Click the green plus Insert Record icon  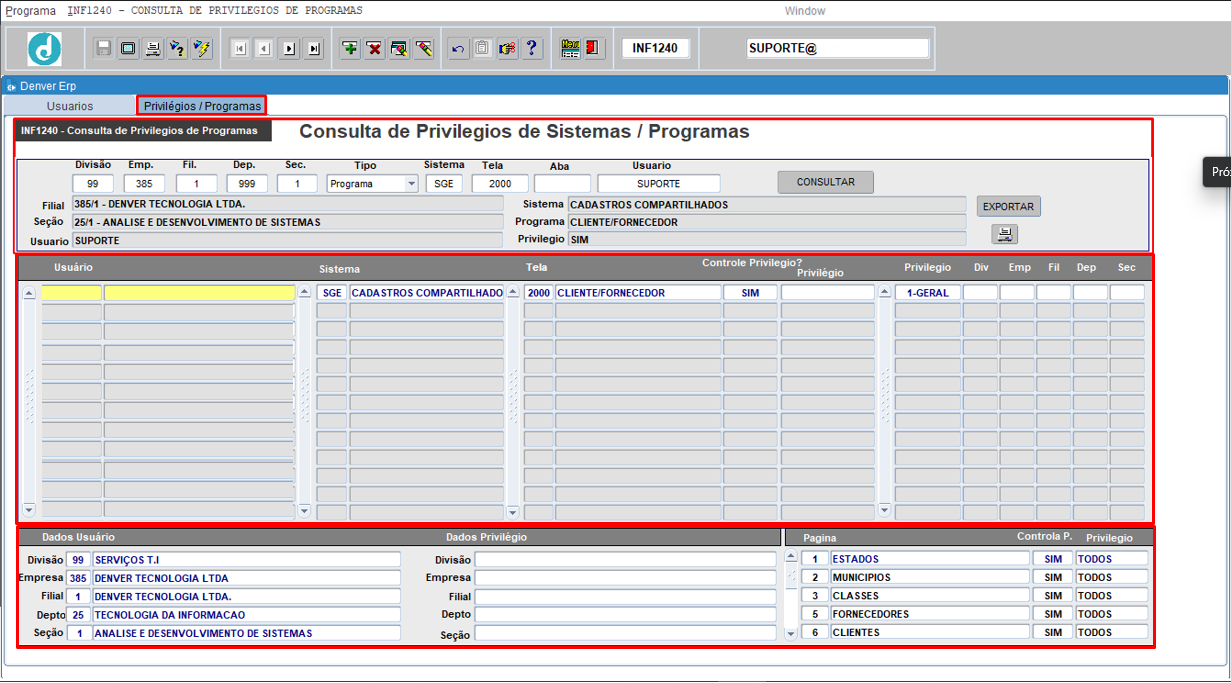click(350, 48)
